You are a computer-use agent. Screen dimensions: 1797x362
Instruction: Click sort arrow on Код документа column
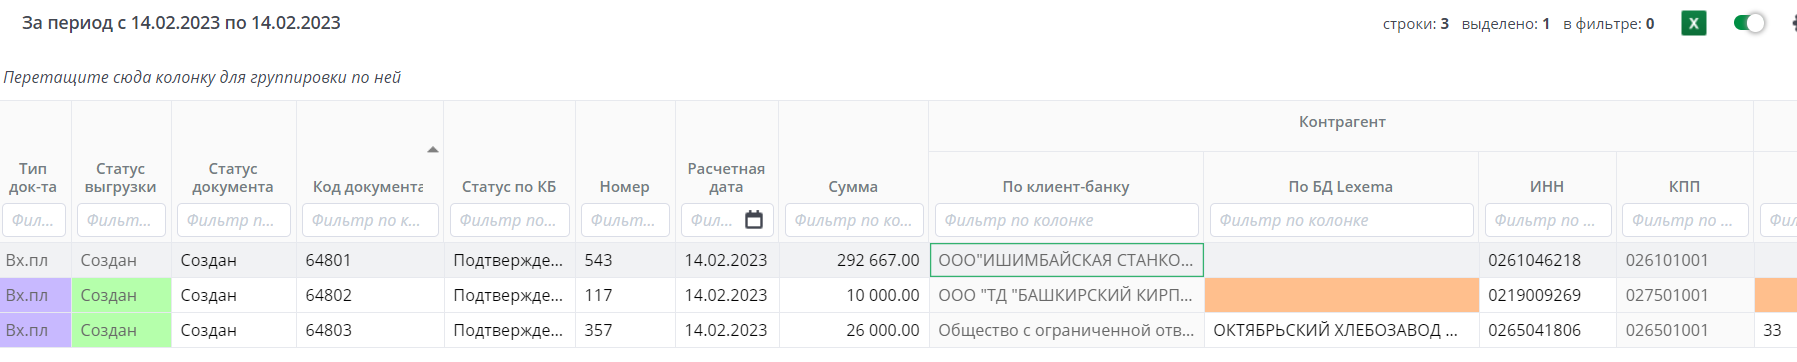433,150
